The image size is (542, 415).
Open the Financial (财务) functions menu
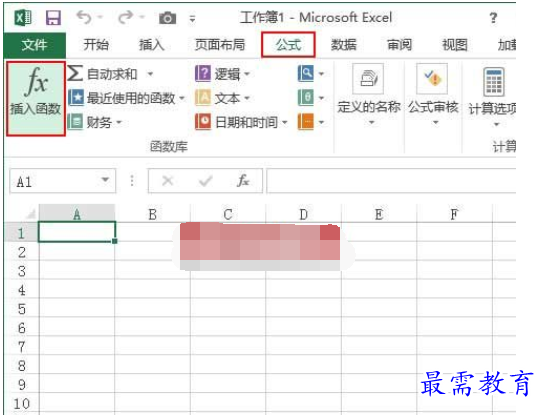click(95, 122)
